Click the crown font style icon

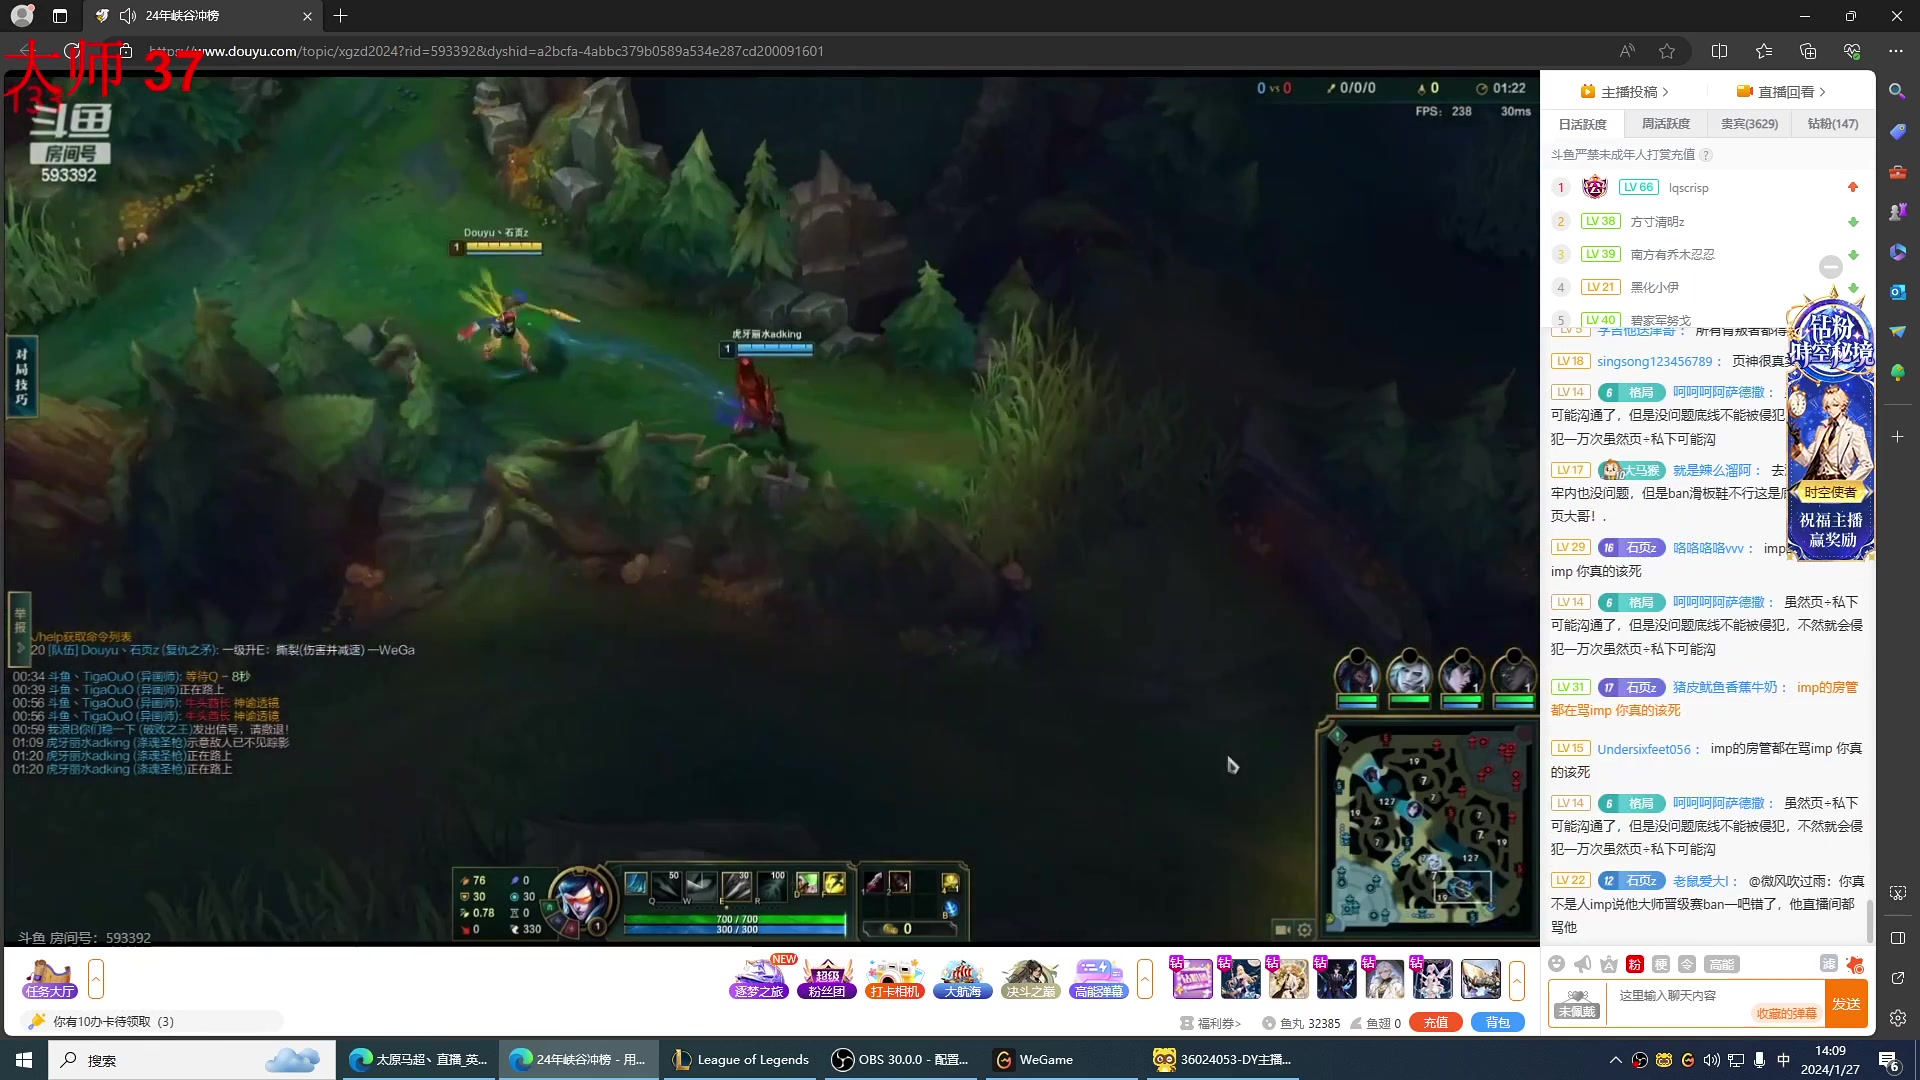(x=1608, y=964)
